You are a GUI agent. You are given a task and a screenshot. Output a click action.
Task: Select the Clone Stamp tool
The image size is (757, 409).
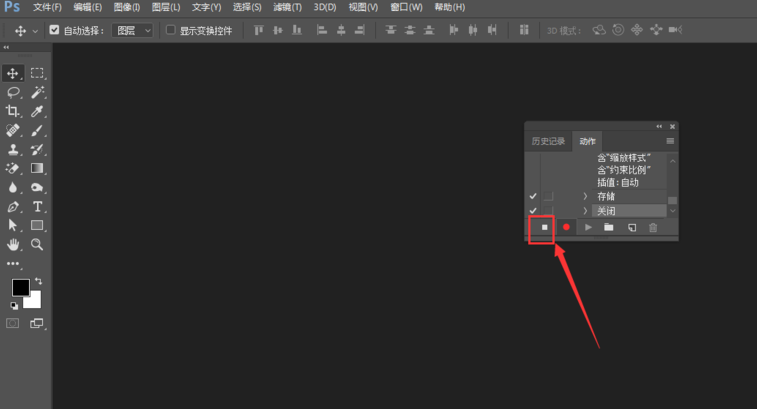point(13,149)
